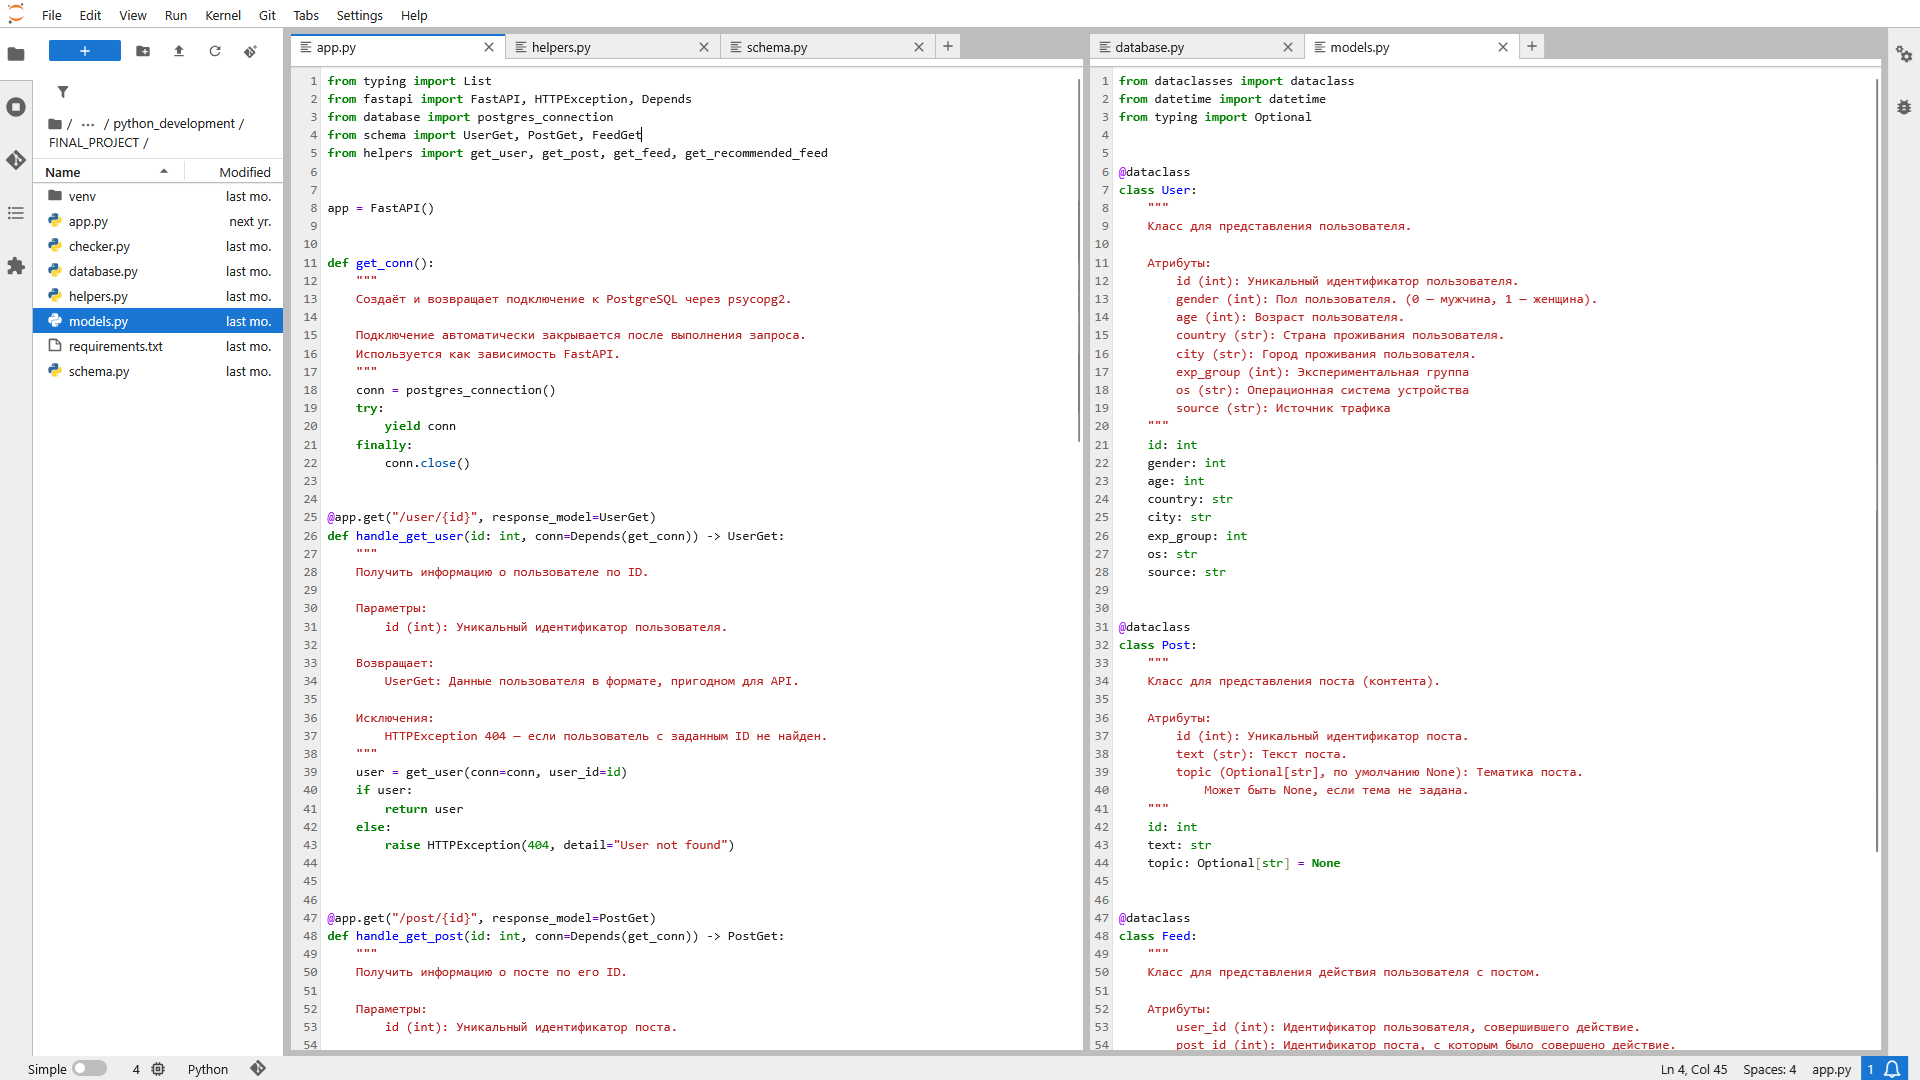Open the Property Inspector gears icon
Screen dimensions: 1920x1080
click(1904, 54)
